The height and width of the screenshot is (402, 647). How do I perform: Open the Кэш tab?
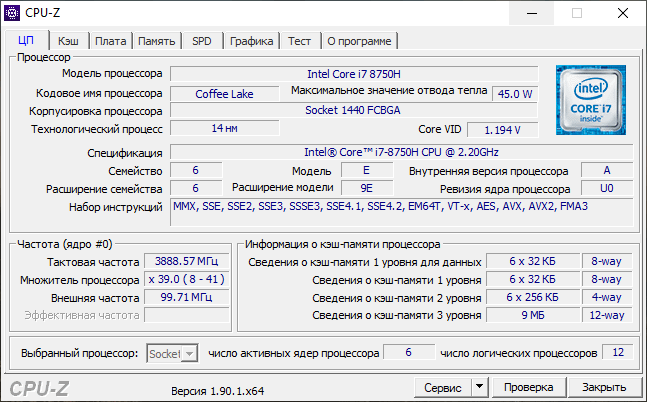point(68,41)
